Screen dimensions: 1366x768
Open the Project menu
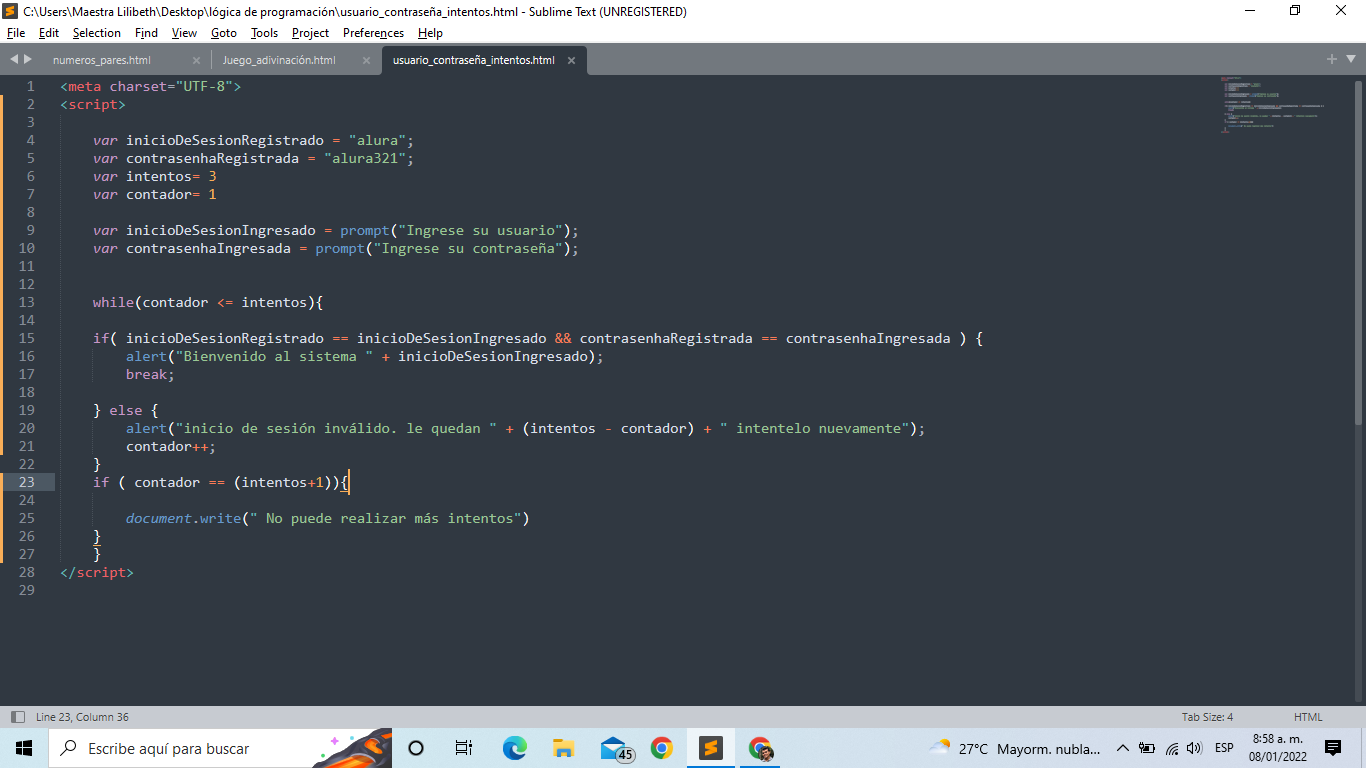(x=311, y=33)
